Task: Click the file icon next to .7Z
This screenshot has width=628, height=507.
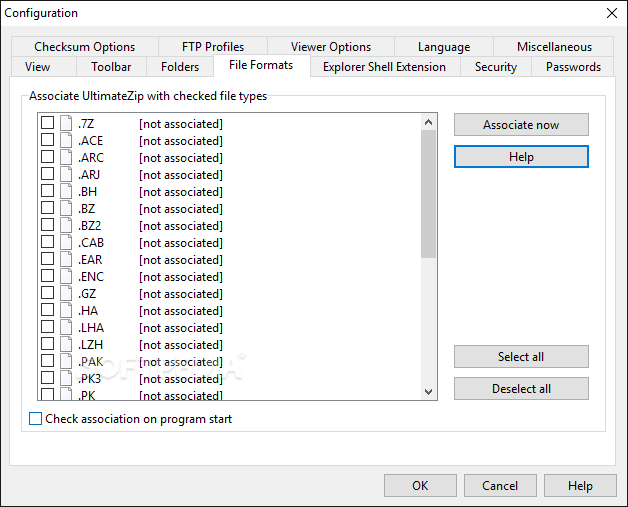Action: click(66, 123)
